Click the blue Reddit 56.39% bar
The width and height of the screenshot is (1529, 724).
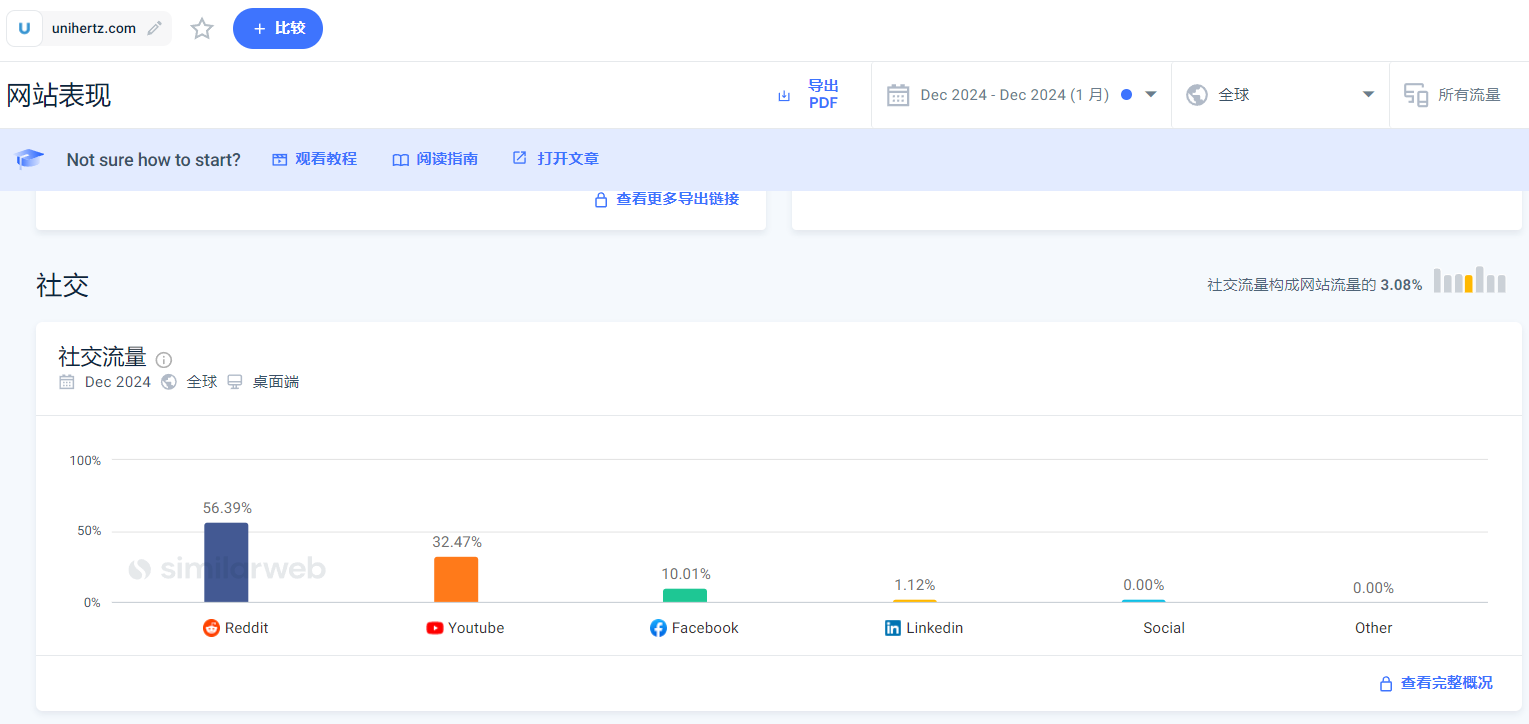coord(226,563)
